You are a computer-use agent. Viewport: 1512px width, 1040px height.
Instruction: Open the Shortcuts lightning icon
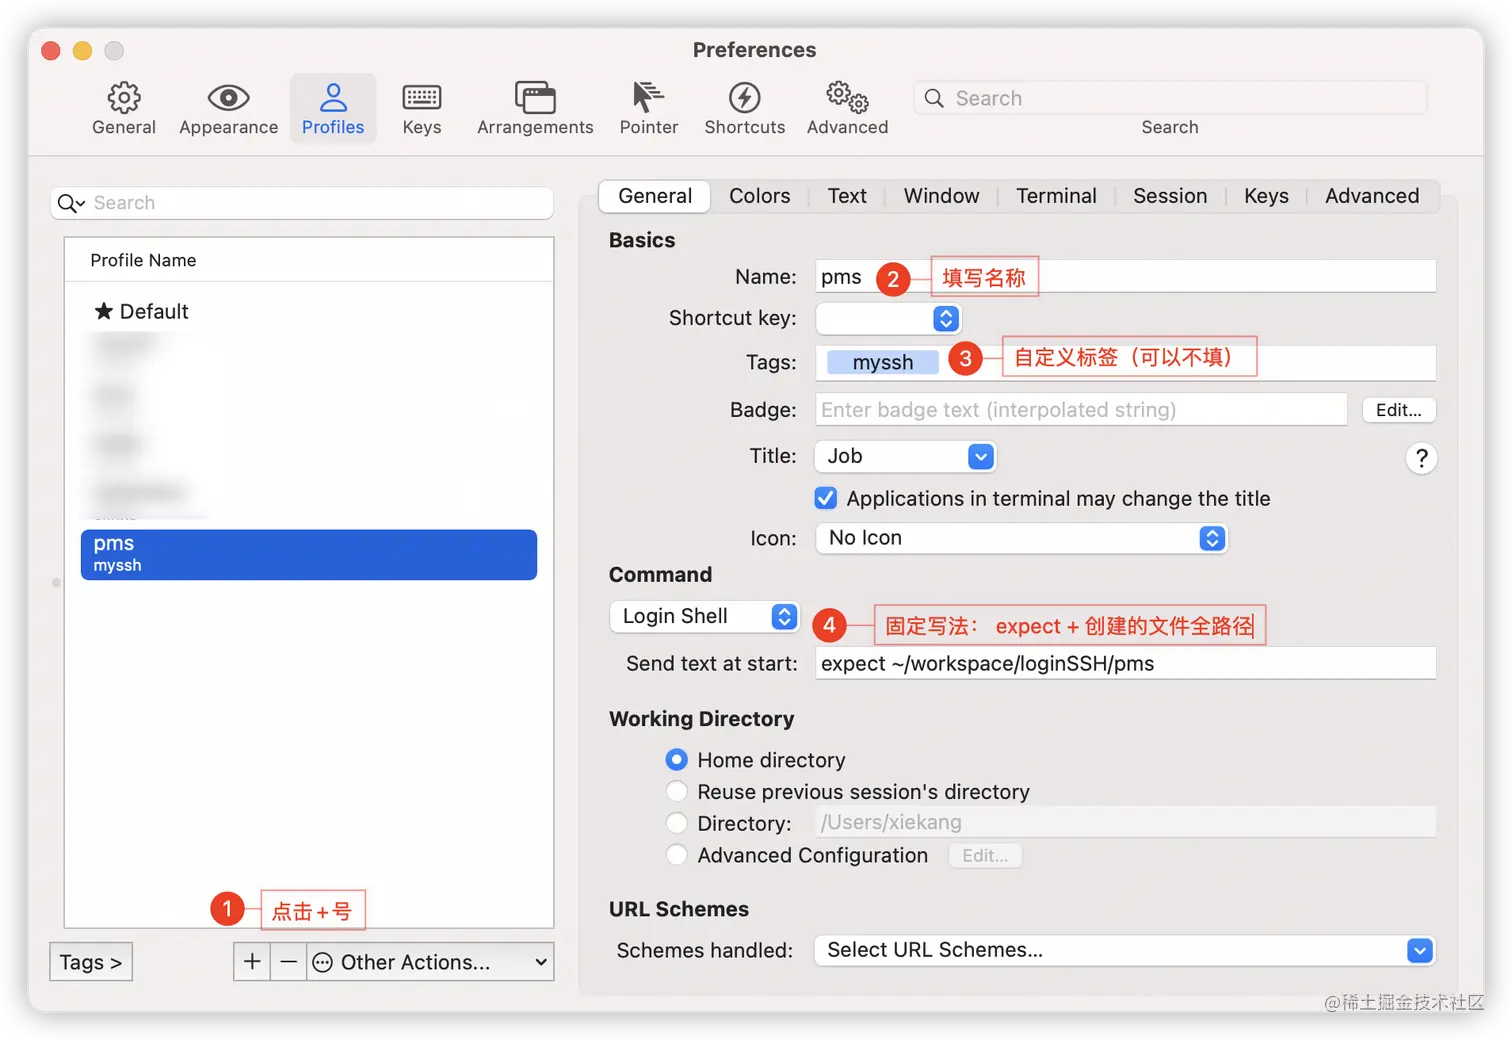pyautogui.click(x=744, y=98)
